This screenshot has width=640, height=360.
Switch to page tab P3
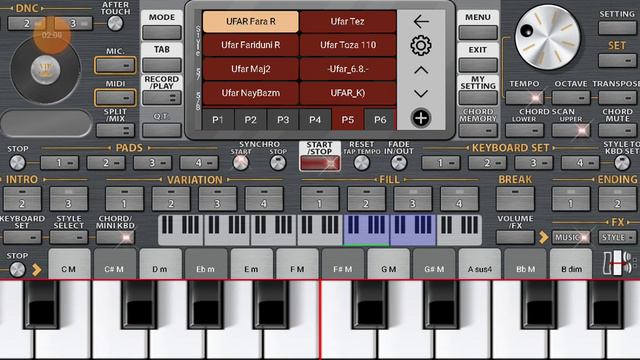click(x=283, y=120)
